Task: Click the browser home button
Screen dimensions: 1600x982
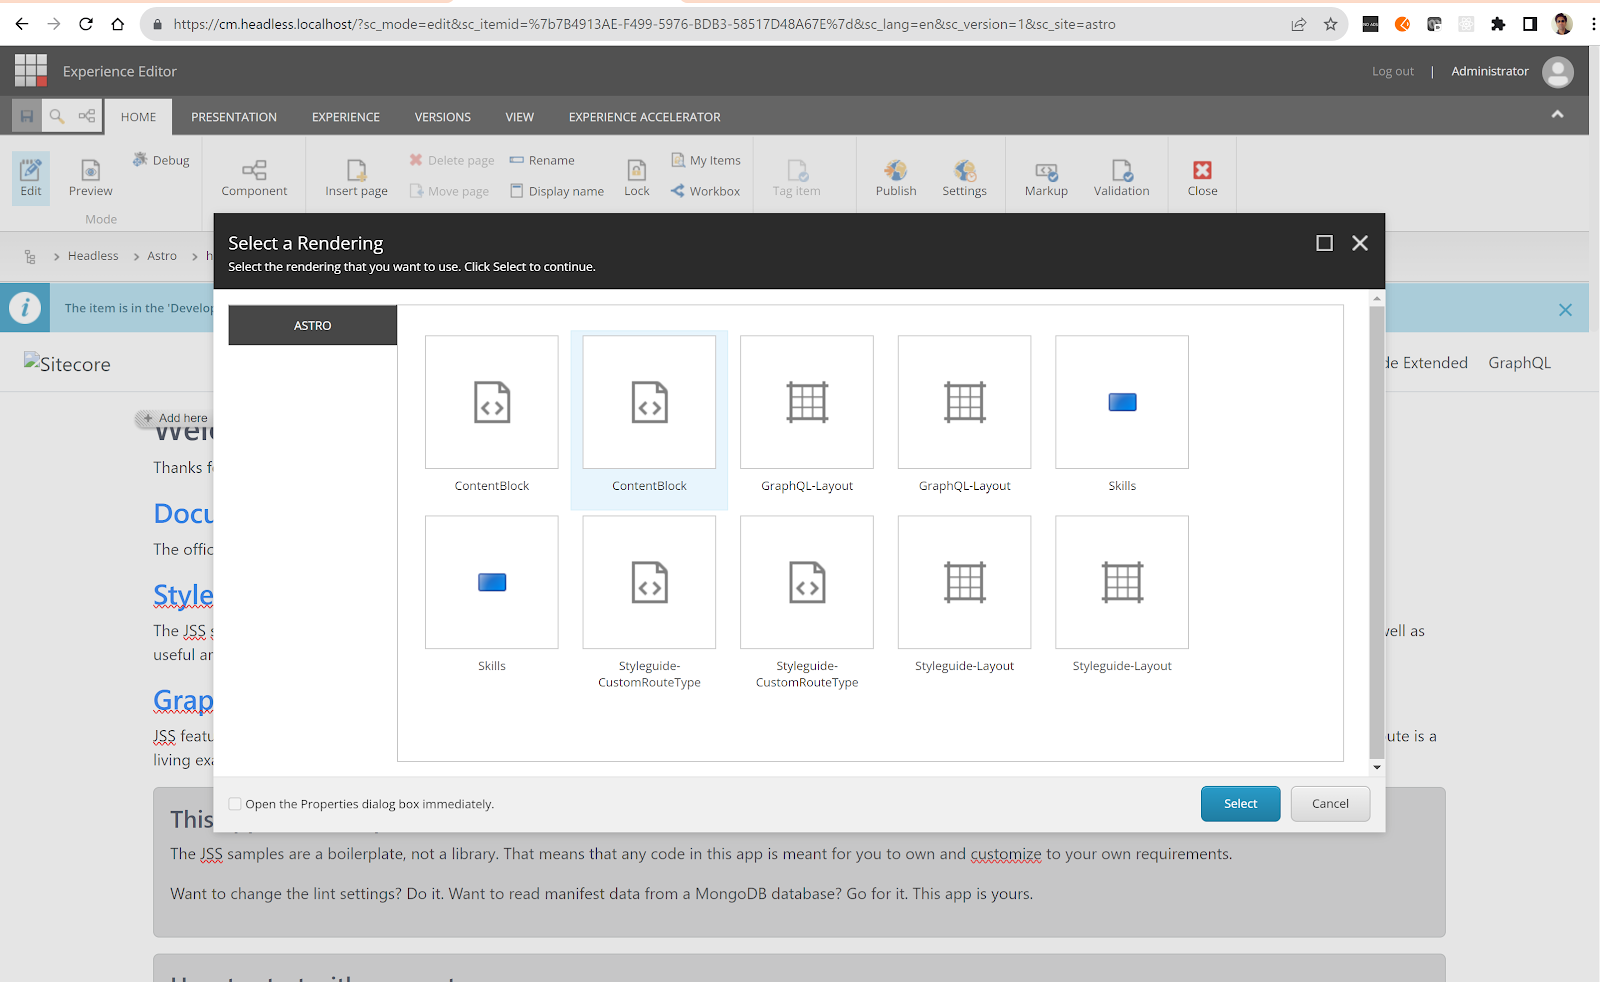Action: tap(118, 24)
